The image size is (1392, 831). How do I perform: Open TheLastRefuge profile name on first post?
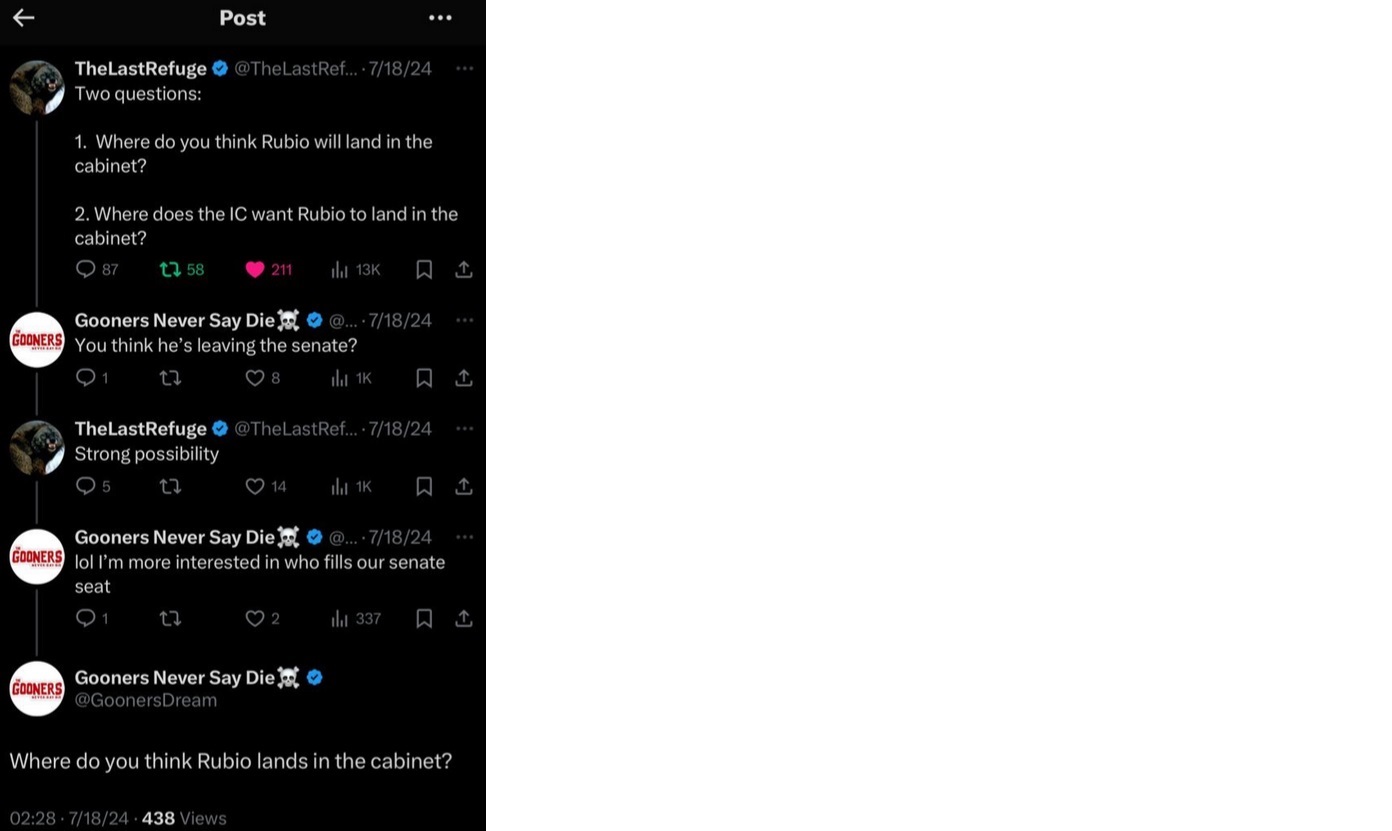tap(141, 68)
